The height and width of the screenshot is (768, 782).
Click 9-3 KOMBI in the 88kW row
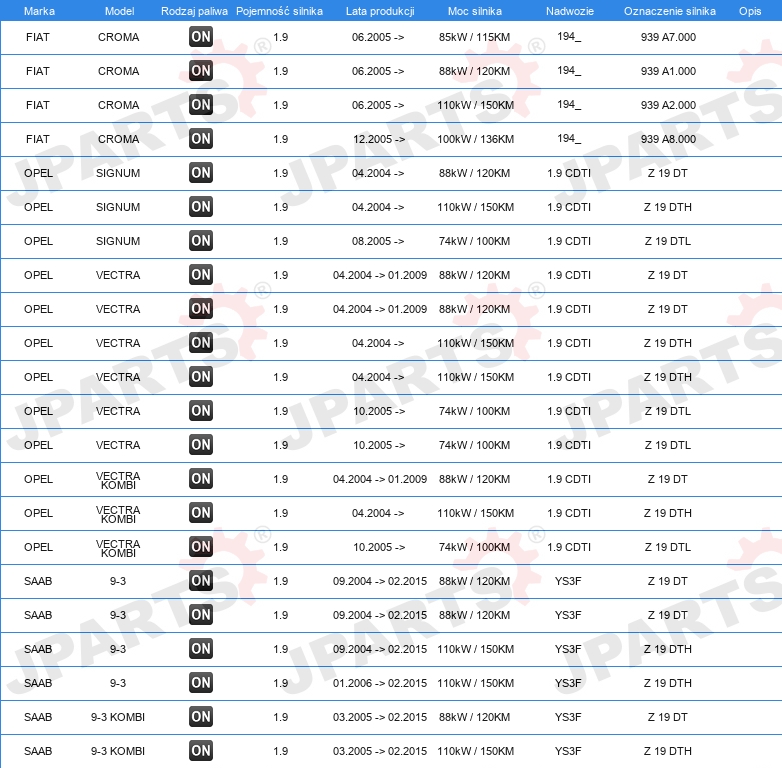click(x=118, y=717)
